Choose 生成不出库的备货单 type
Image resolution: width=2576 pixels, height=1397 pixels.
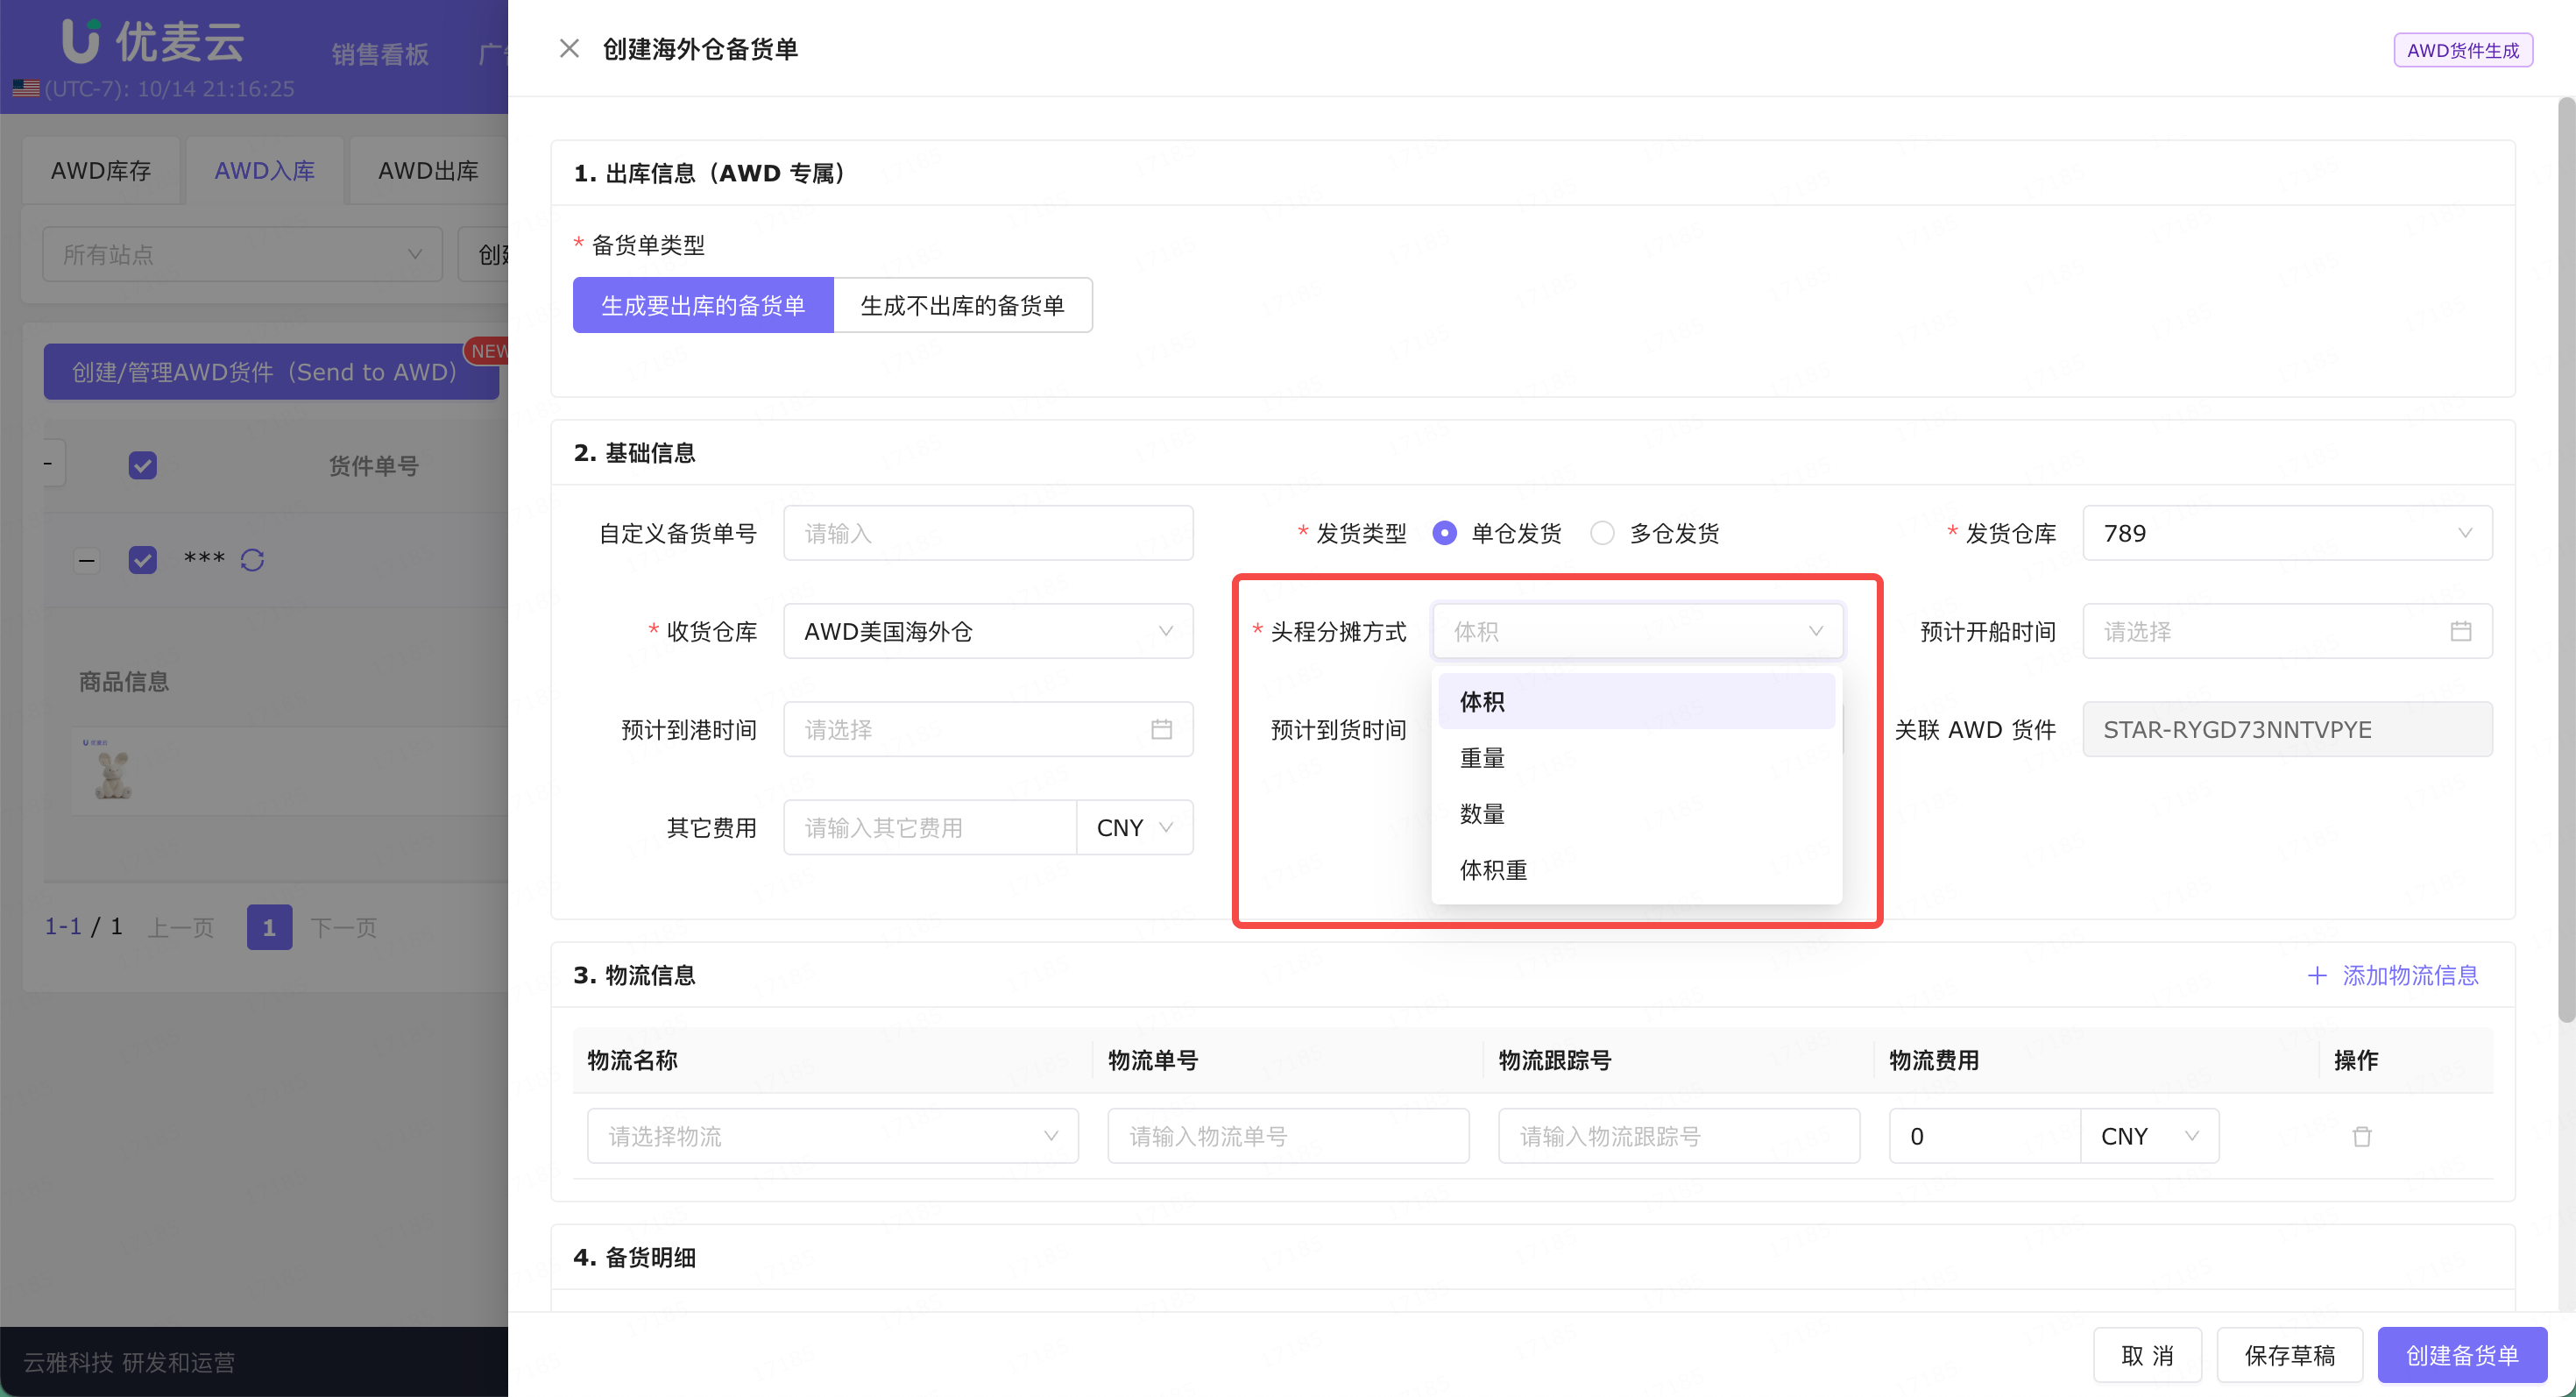coord(962,305)
